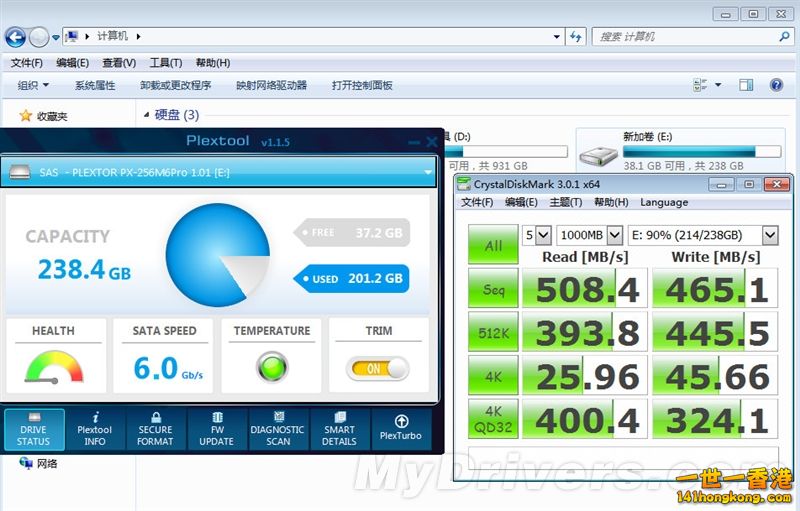
Task: Open 查看(V) menu in Explorer
Action: point(119,63)
